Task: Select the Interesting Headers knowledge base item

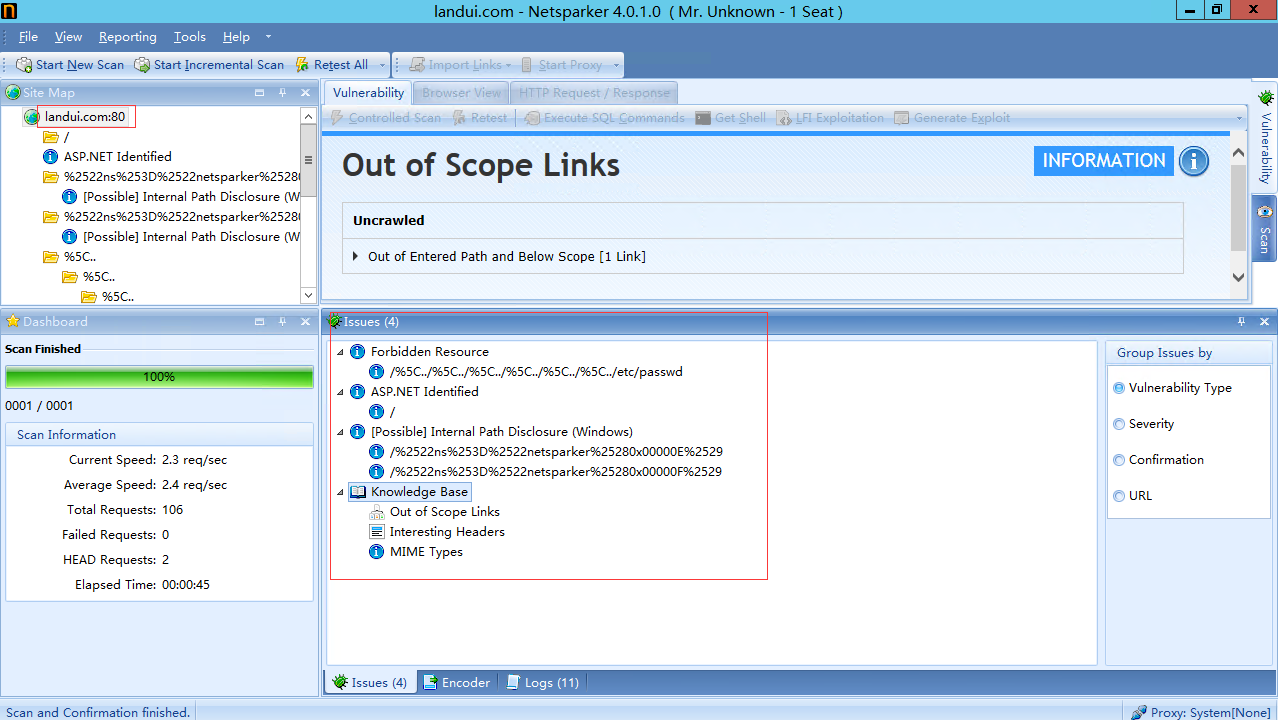Action: click(x=446, y=532)
